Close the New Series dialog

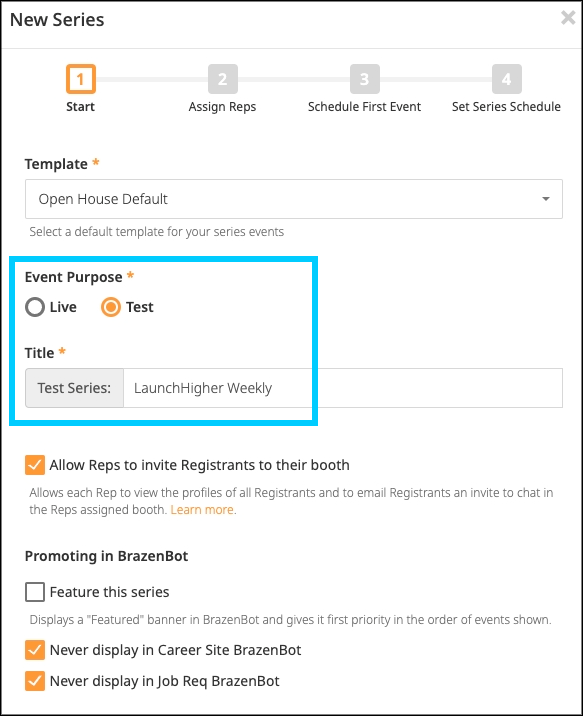coord(568,18)
